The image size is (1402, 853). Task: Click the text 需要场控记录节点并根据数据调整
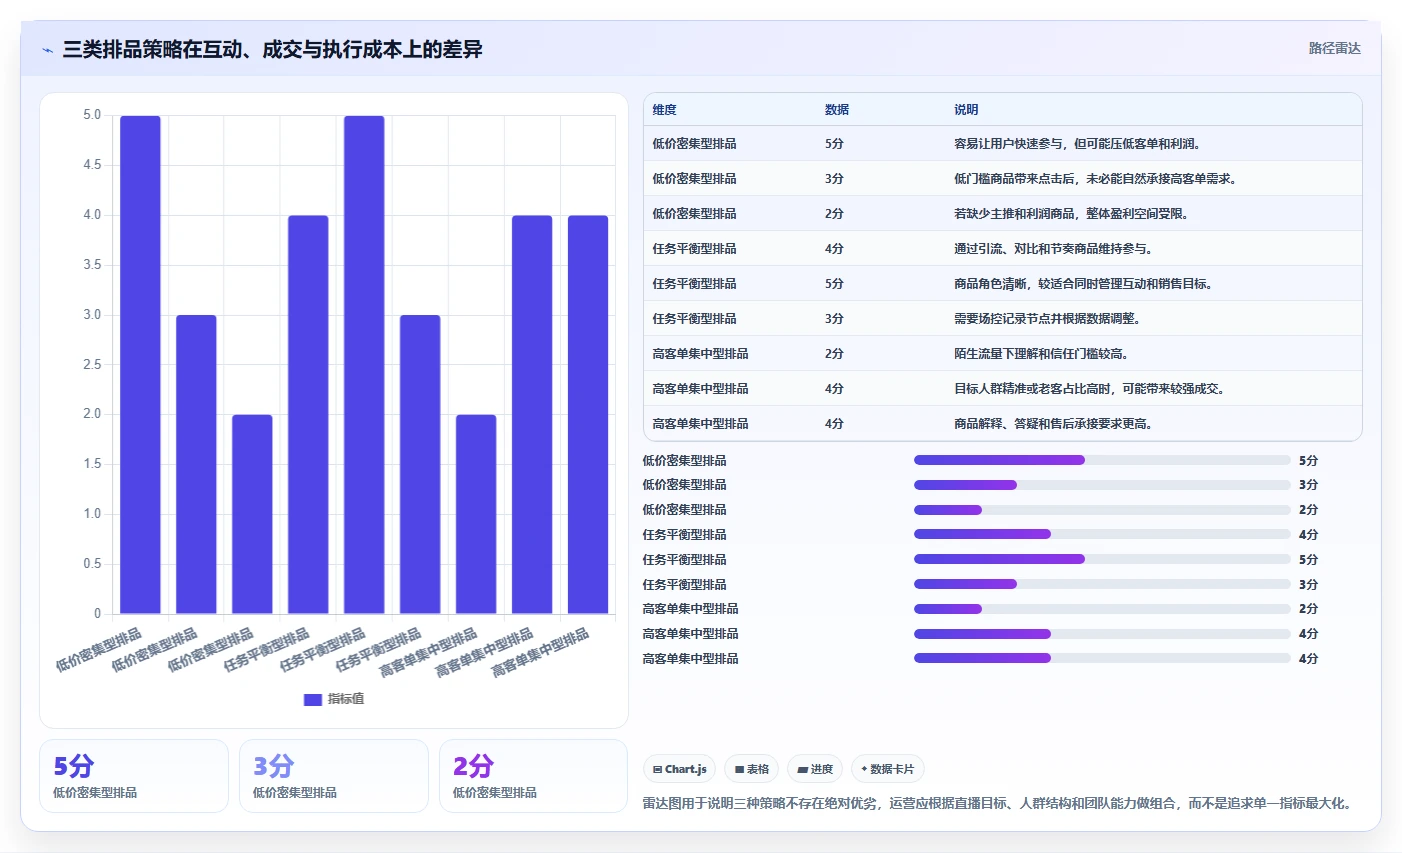(x=1047, y=319)
